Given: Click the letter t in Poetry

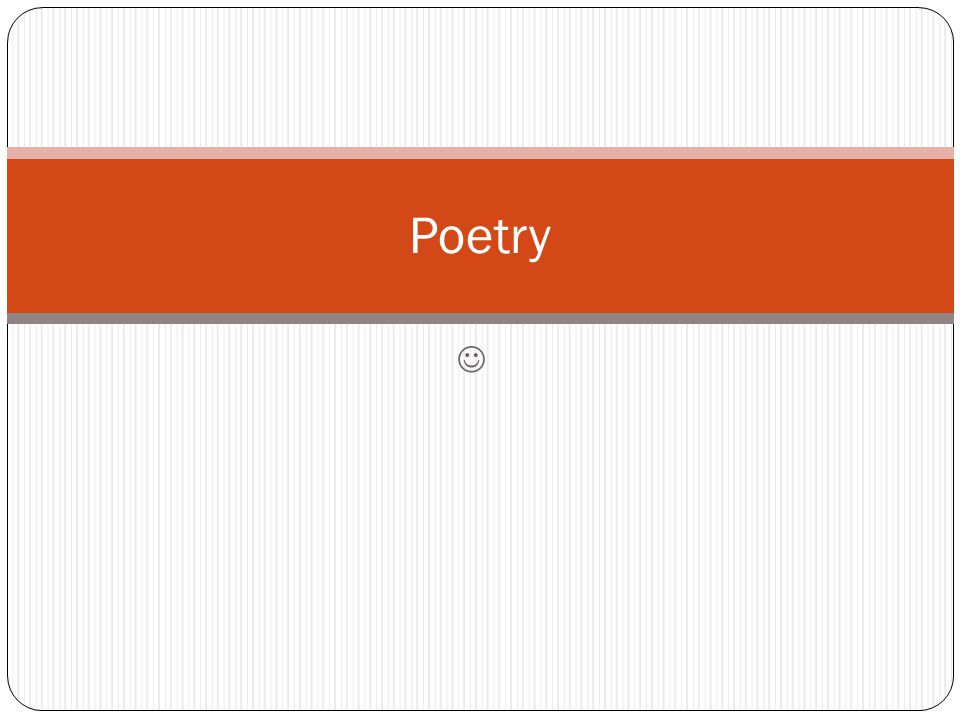Looking at the screenshot, I should pos(500,237).
